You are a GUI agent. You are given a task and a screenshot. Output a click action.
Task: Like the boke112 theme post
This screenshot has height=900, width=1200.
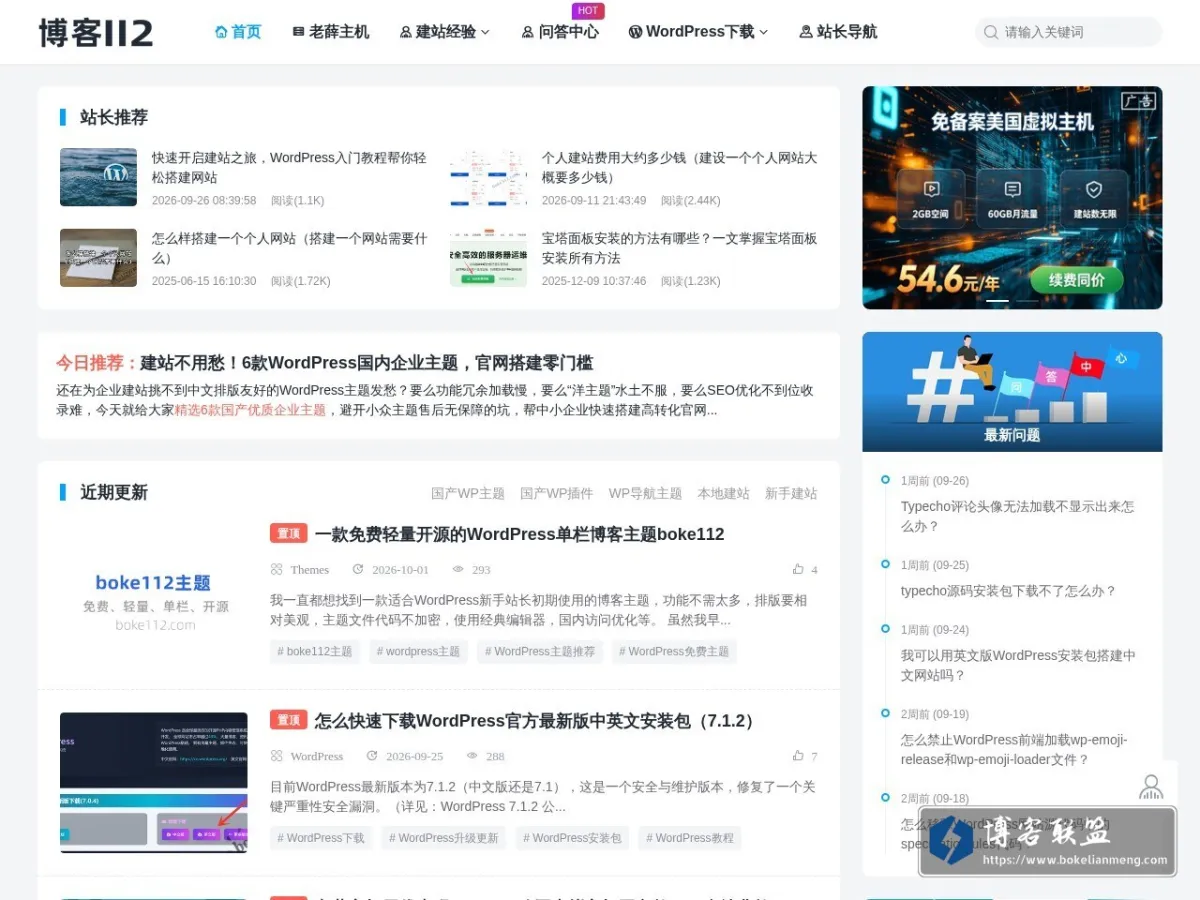(805, 569)
